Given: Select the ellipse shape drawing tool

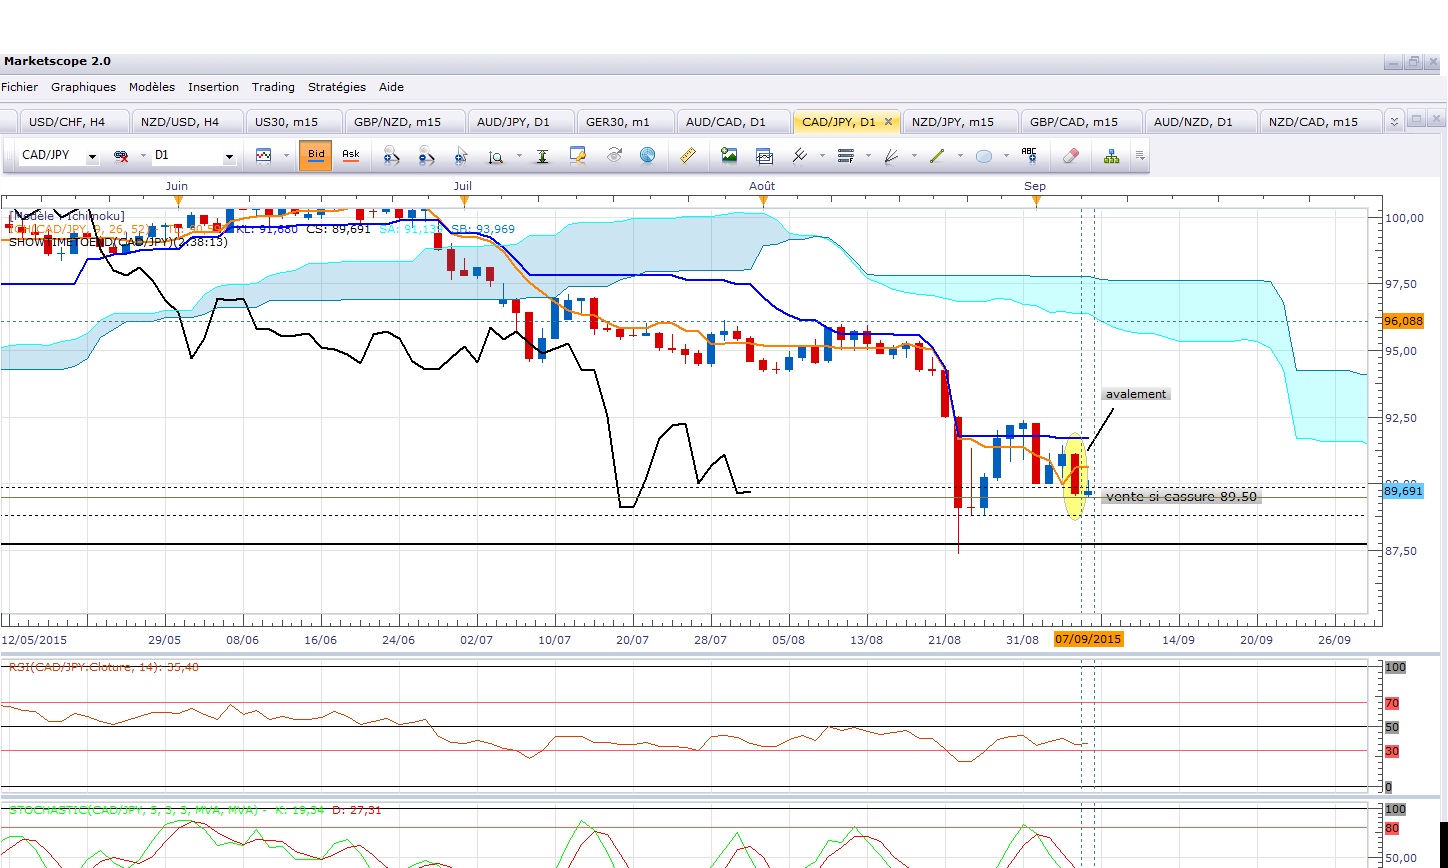Looking at the screenshot, I should [983, 156].
